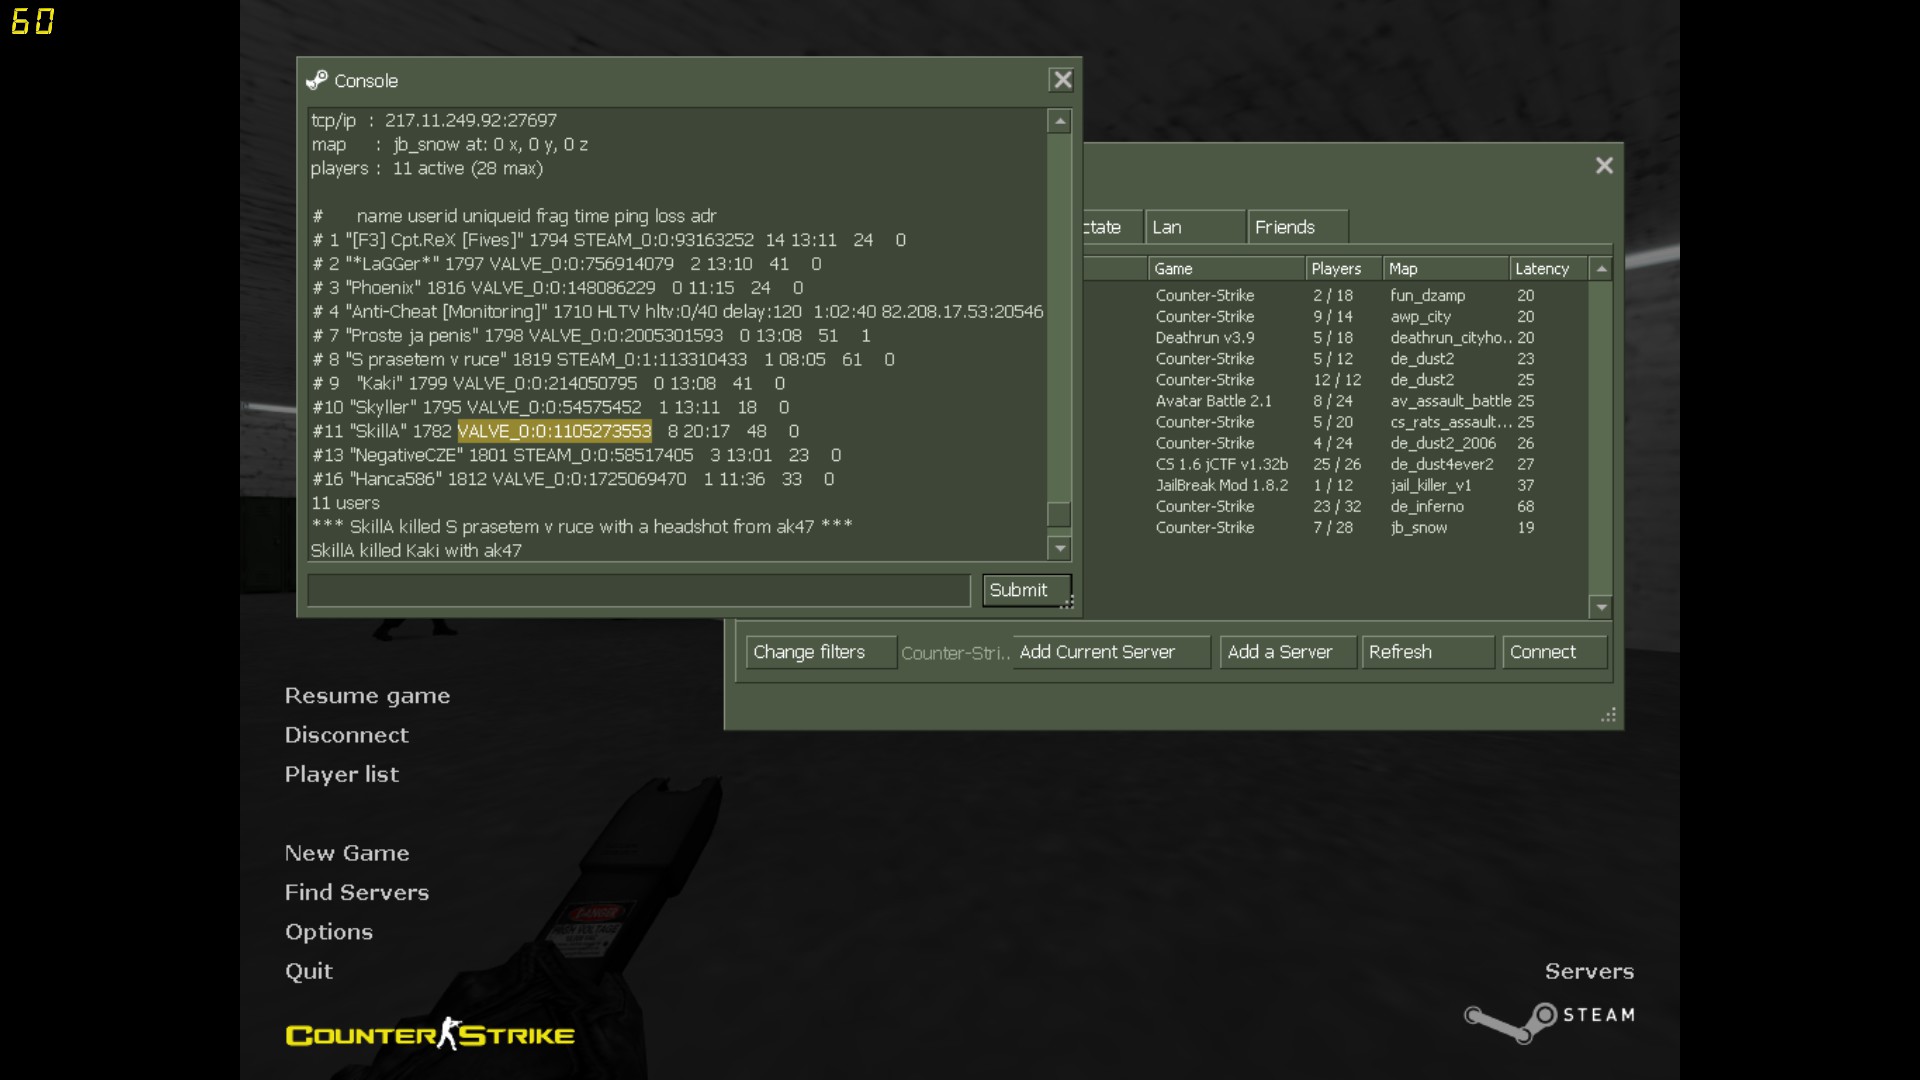Open Find Servers from main menu
Viewport: 1920px width, 1080px height.
356,892
